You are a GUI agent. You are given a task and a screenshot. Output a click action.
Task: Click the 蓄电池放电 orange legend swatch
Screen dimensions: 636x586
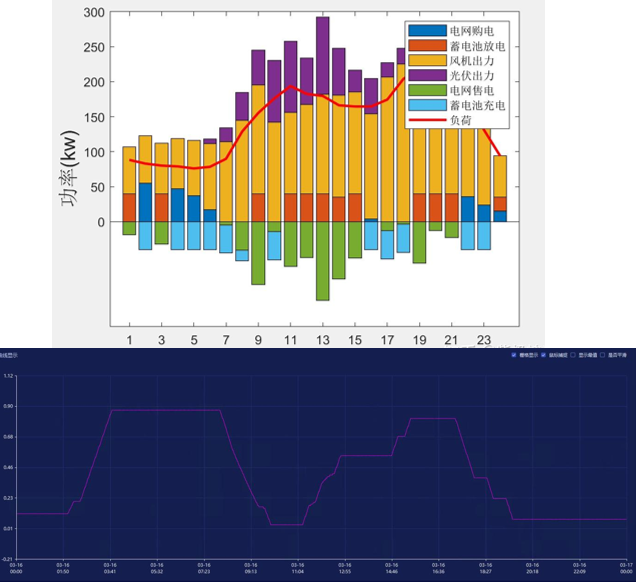coord(427,45)
